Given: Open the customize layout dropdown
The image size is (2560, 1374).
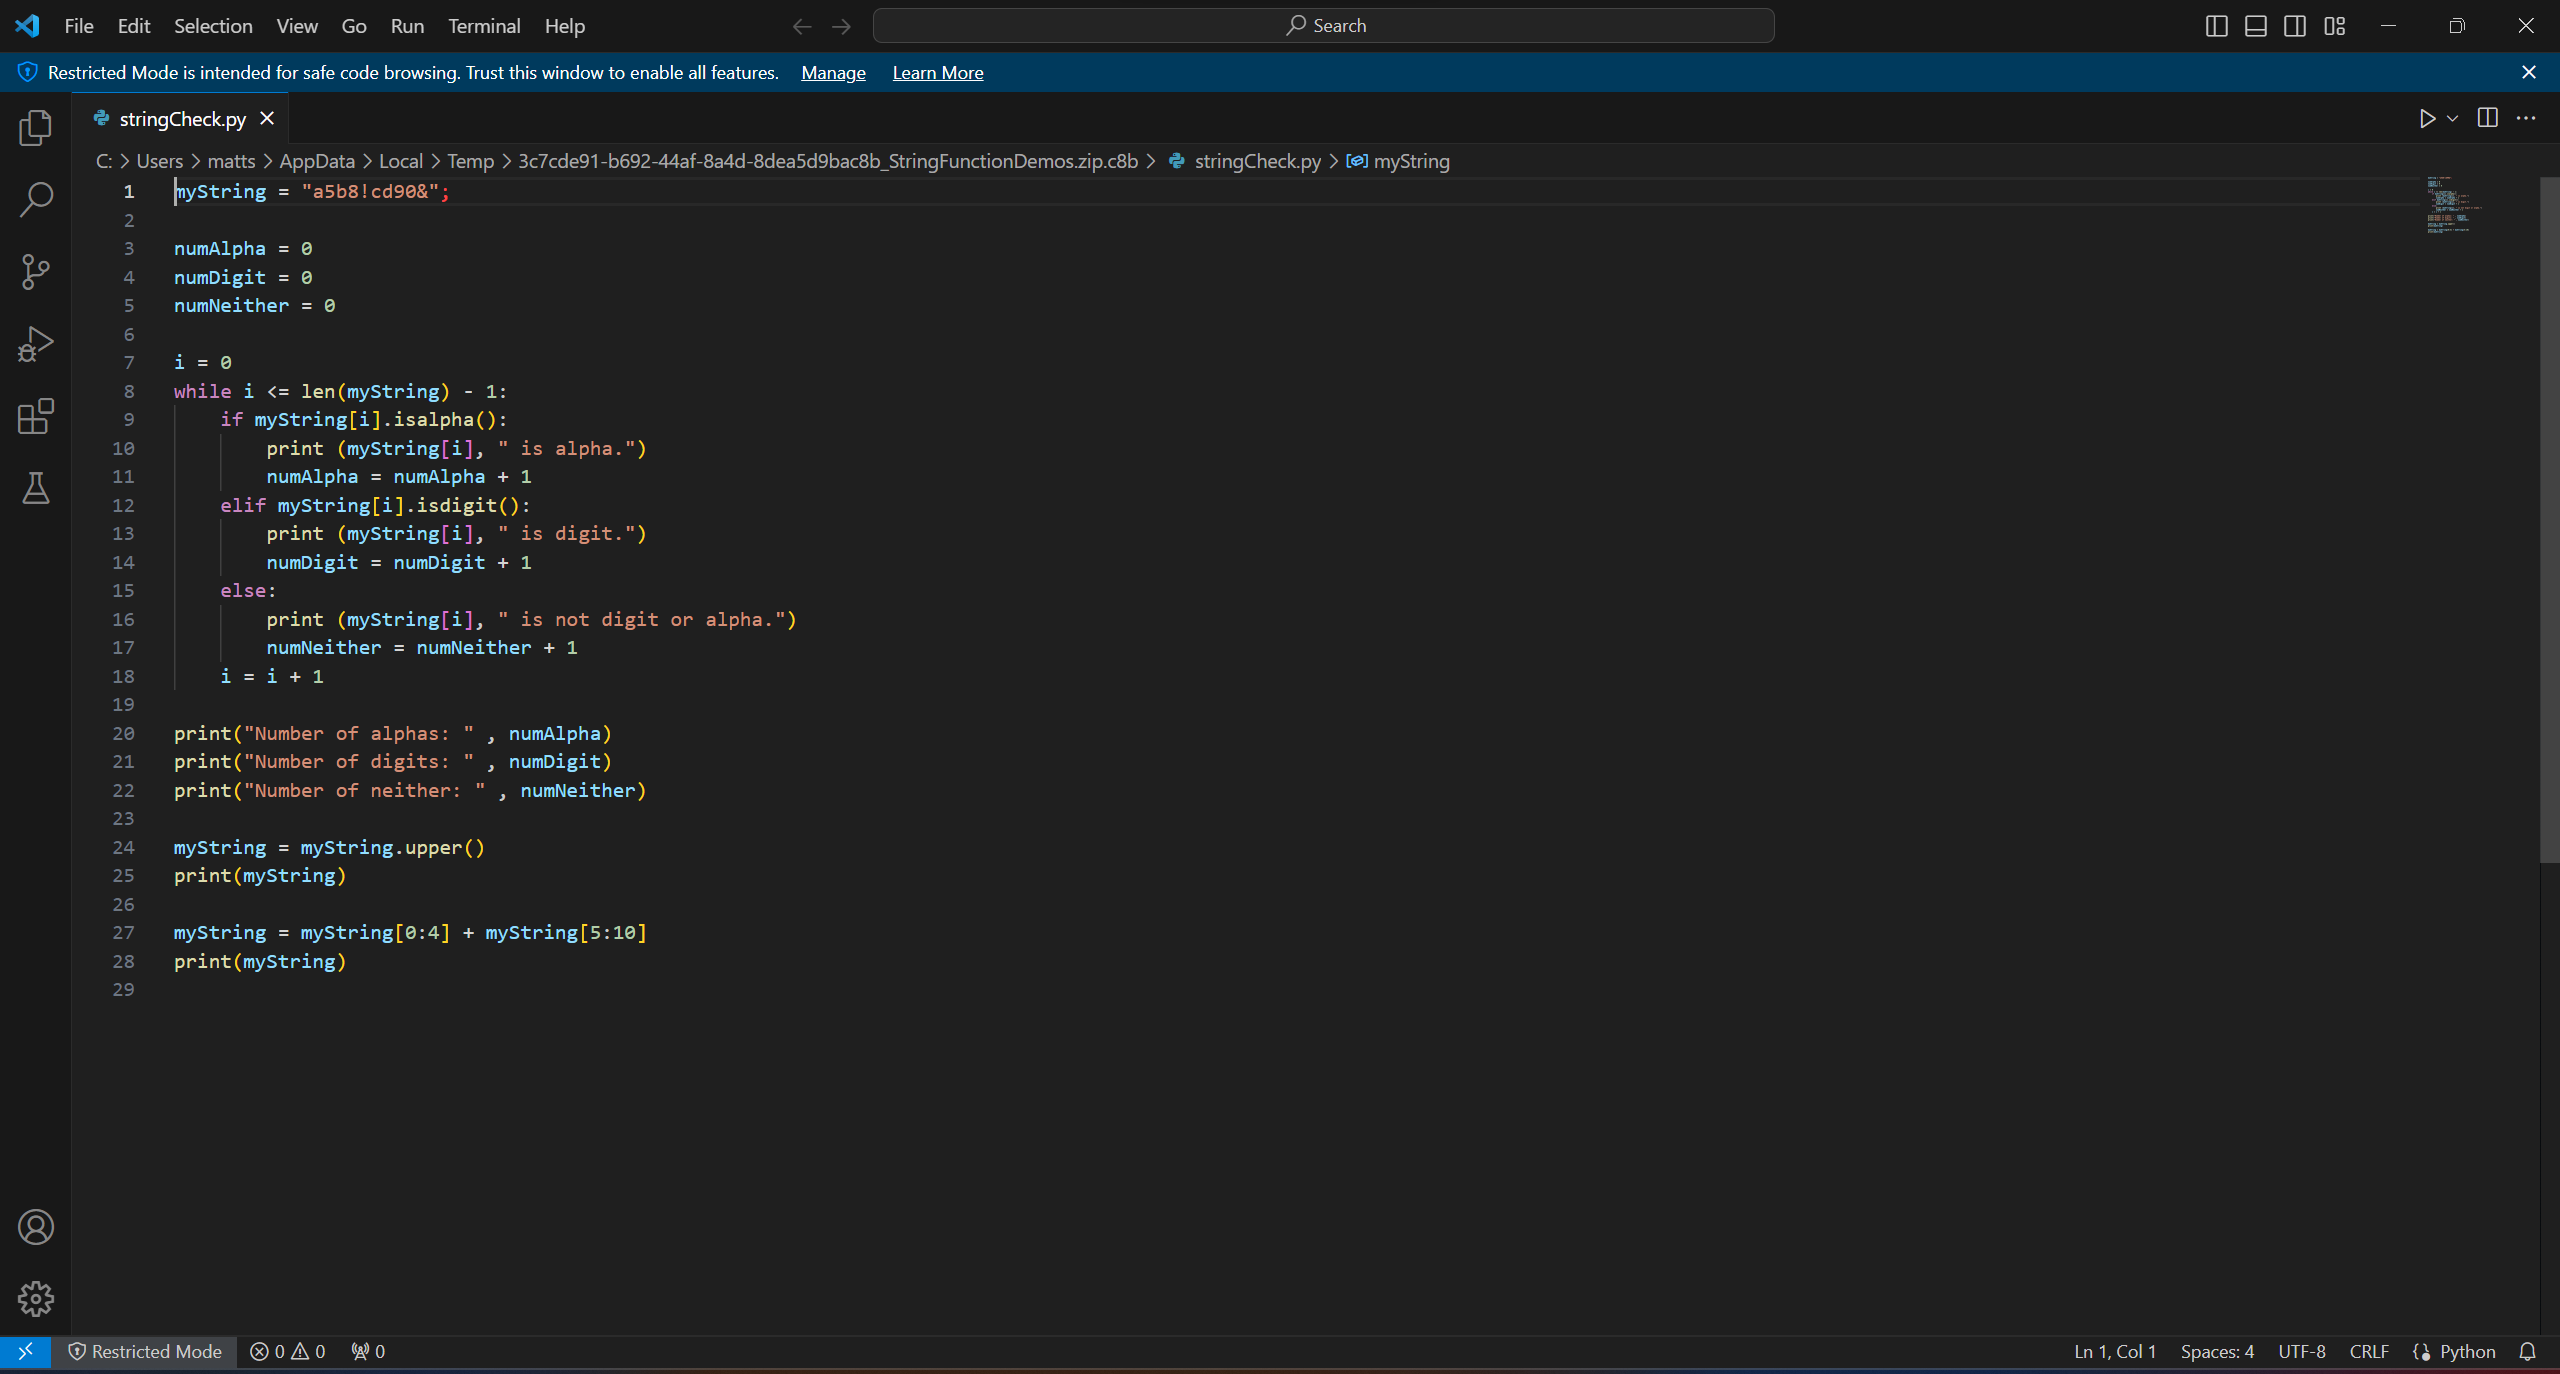Looking at the screenshot, I should point(2334,25).
